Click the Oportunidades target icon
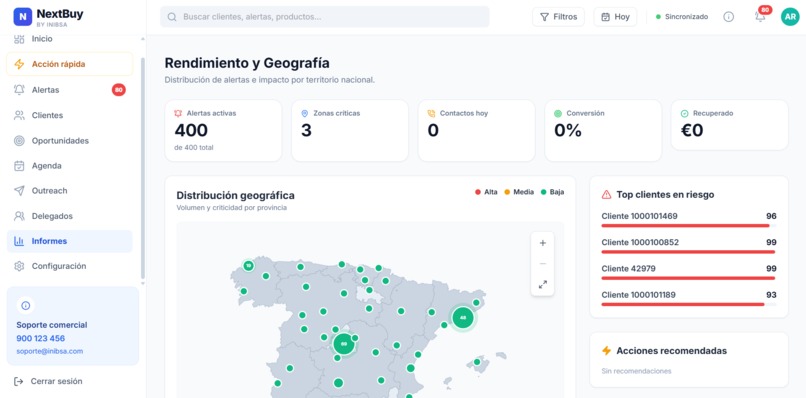Screen dimensions: 806x398 19,141
